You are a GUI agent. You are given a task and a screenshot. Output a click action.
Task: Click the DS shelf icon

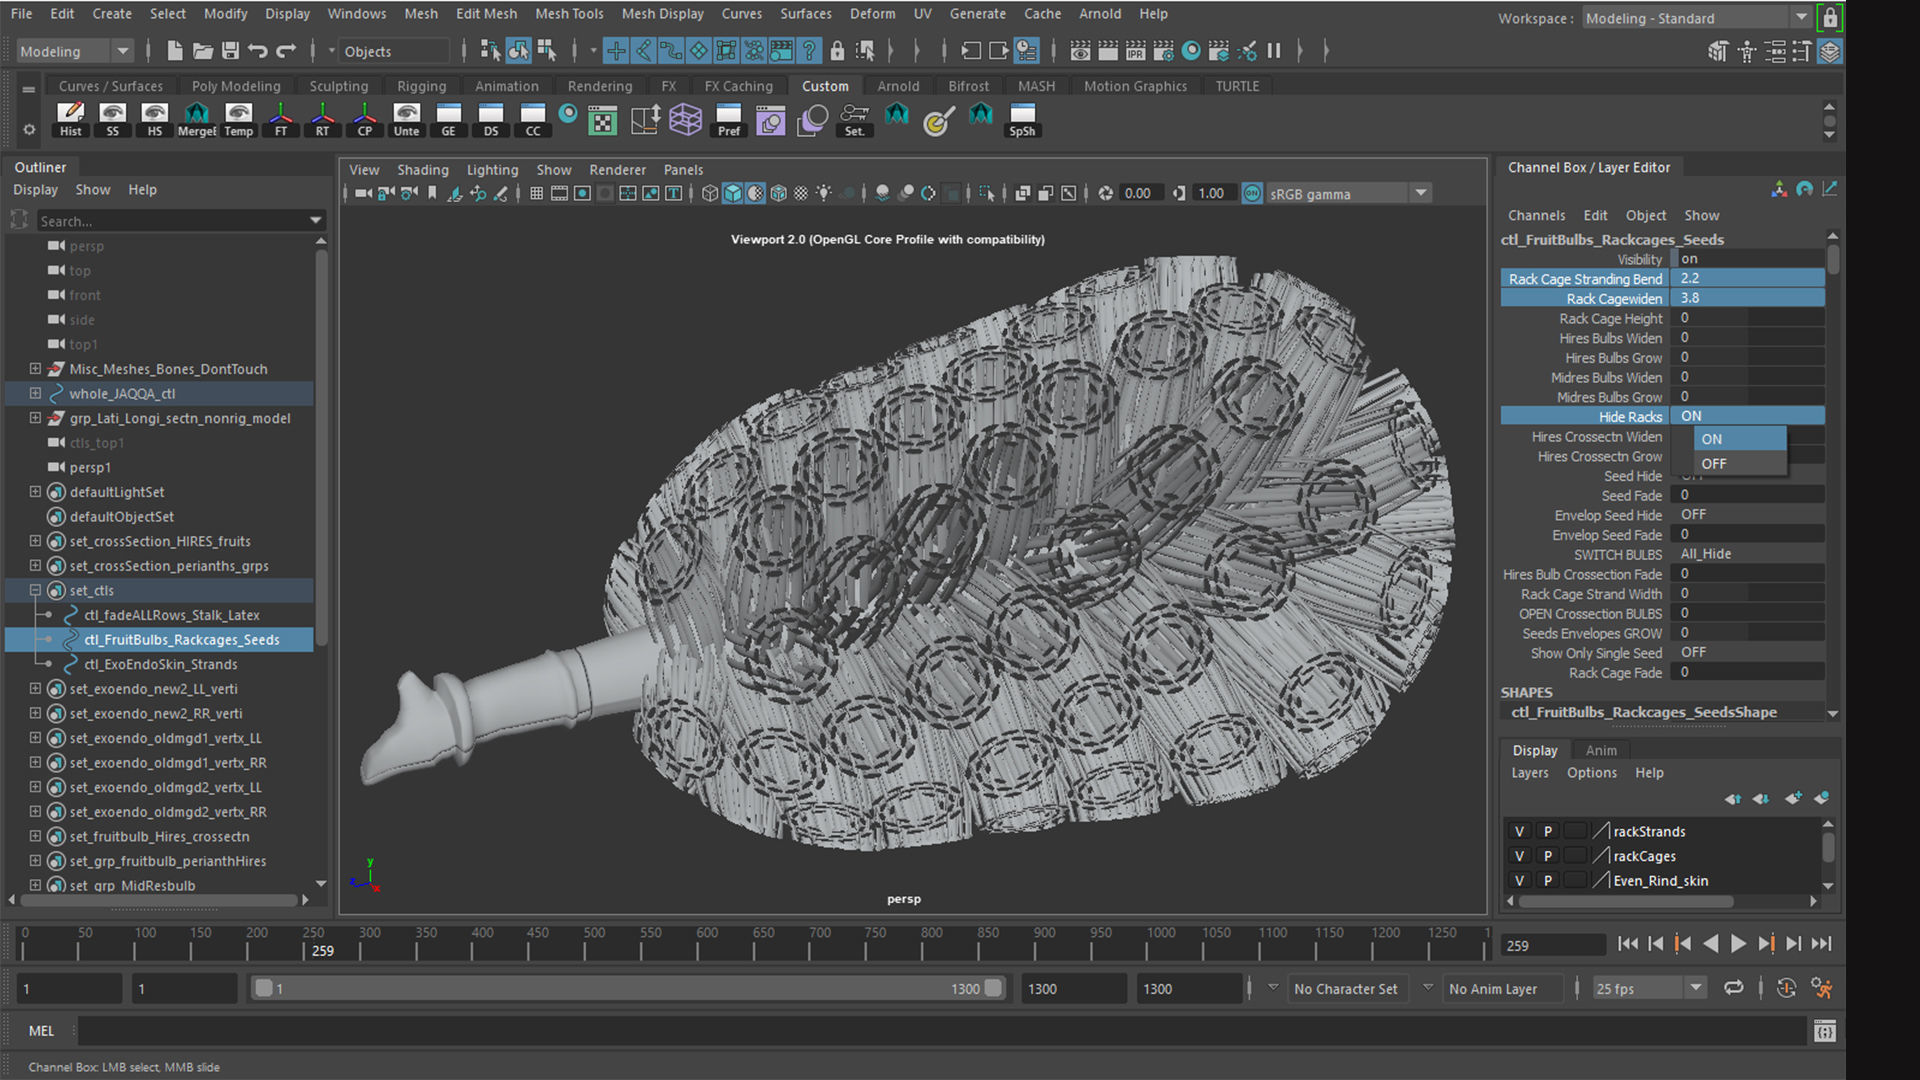[x=490, y=119]
